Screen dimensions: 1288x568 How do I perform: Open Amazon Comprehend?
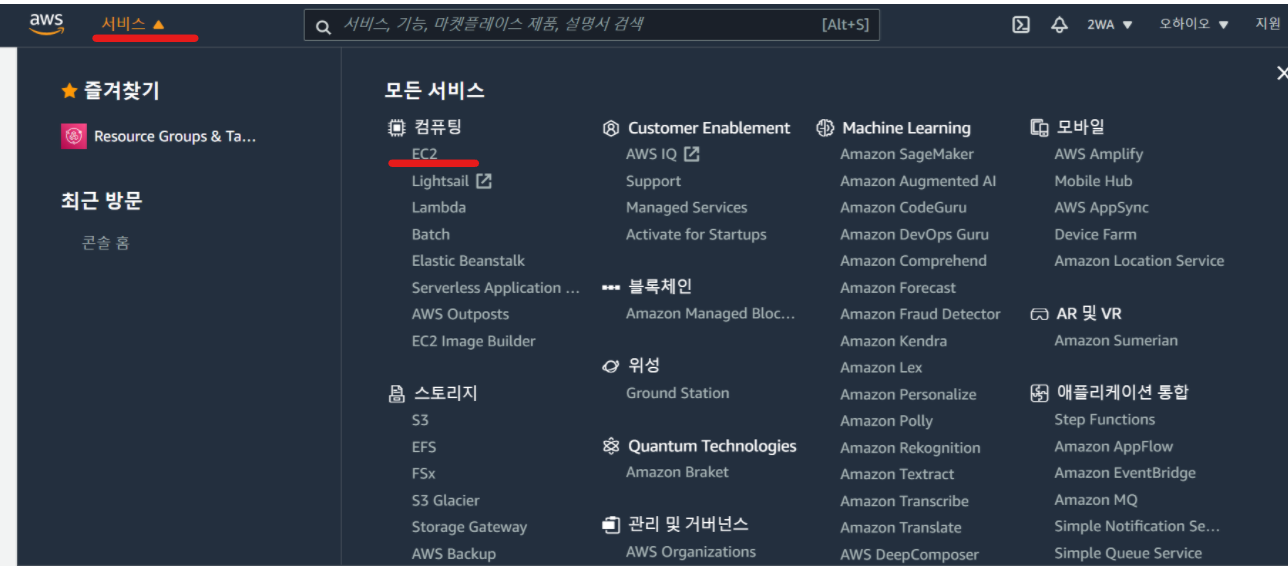[914, 260]
